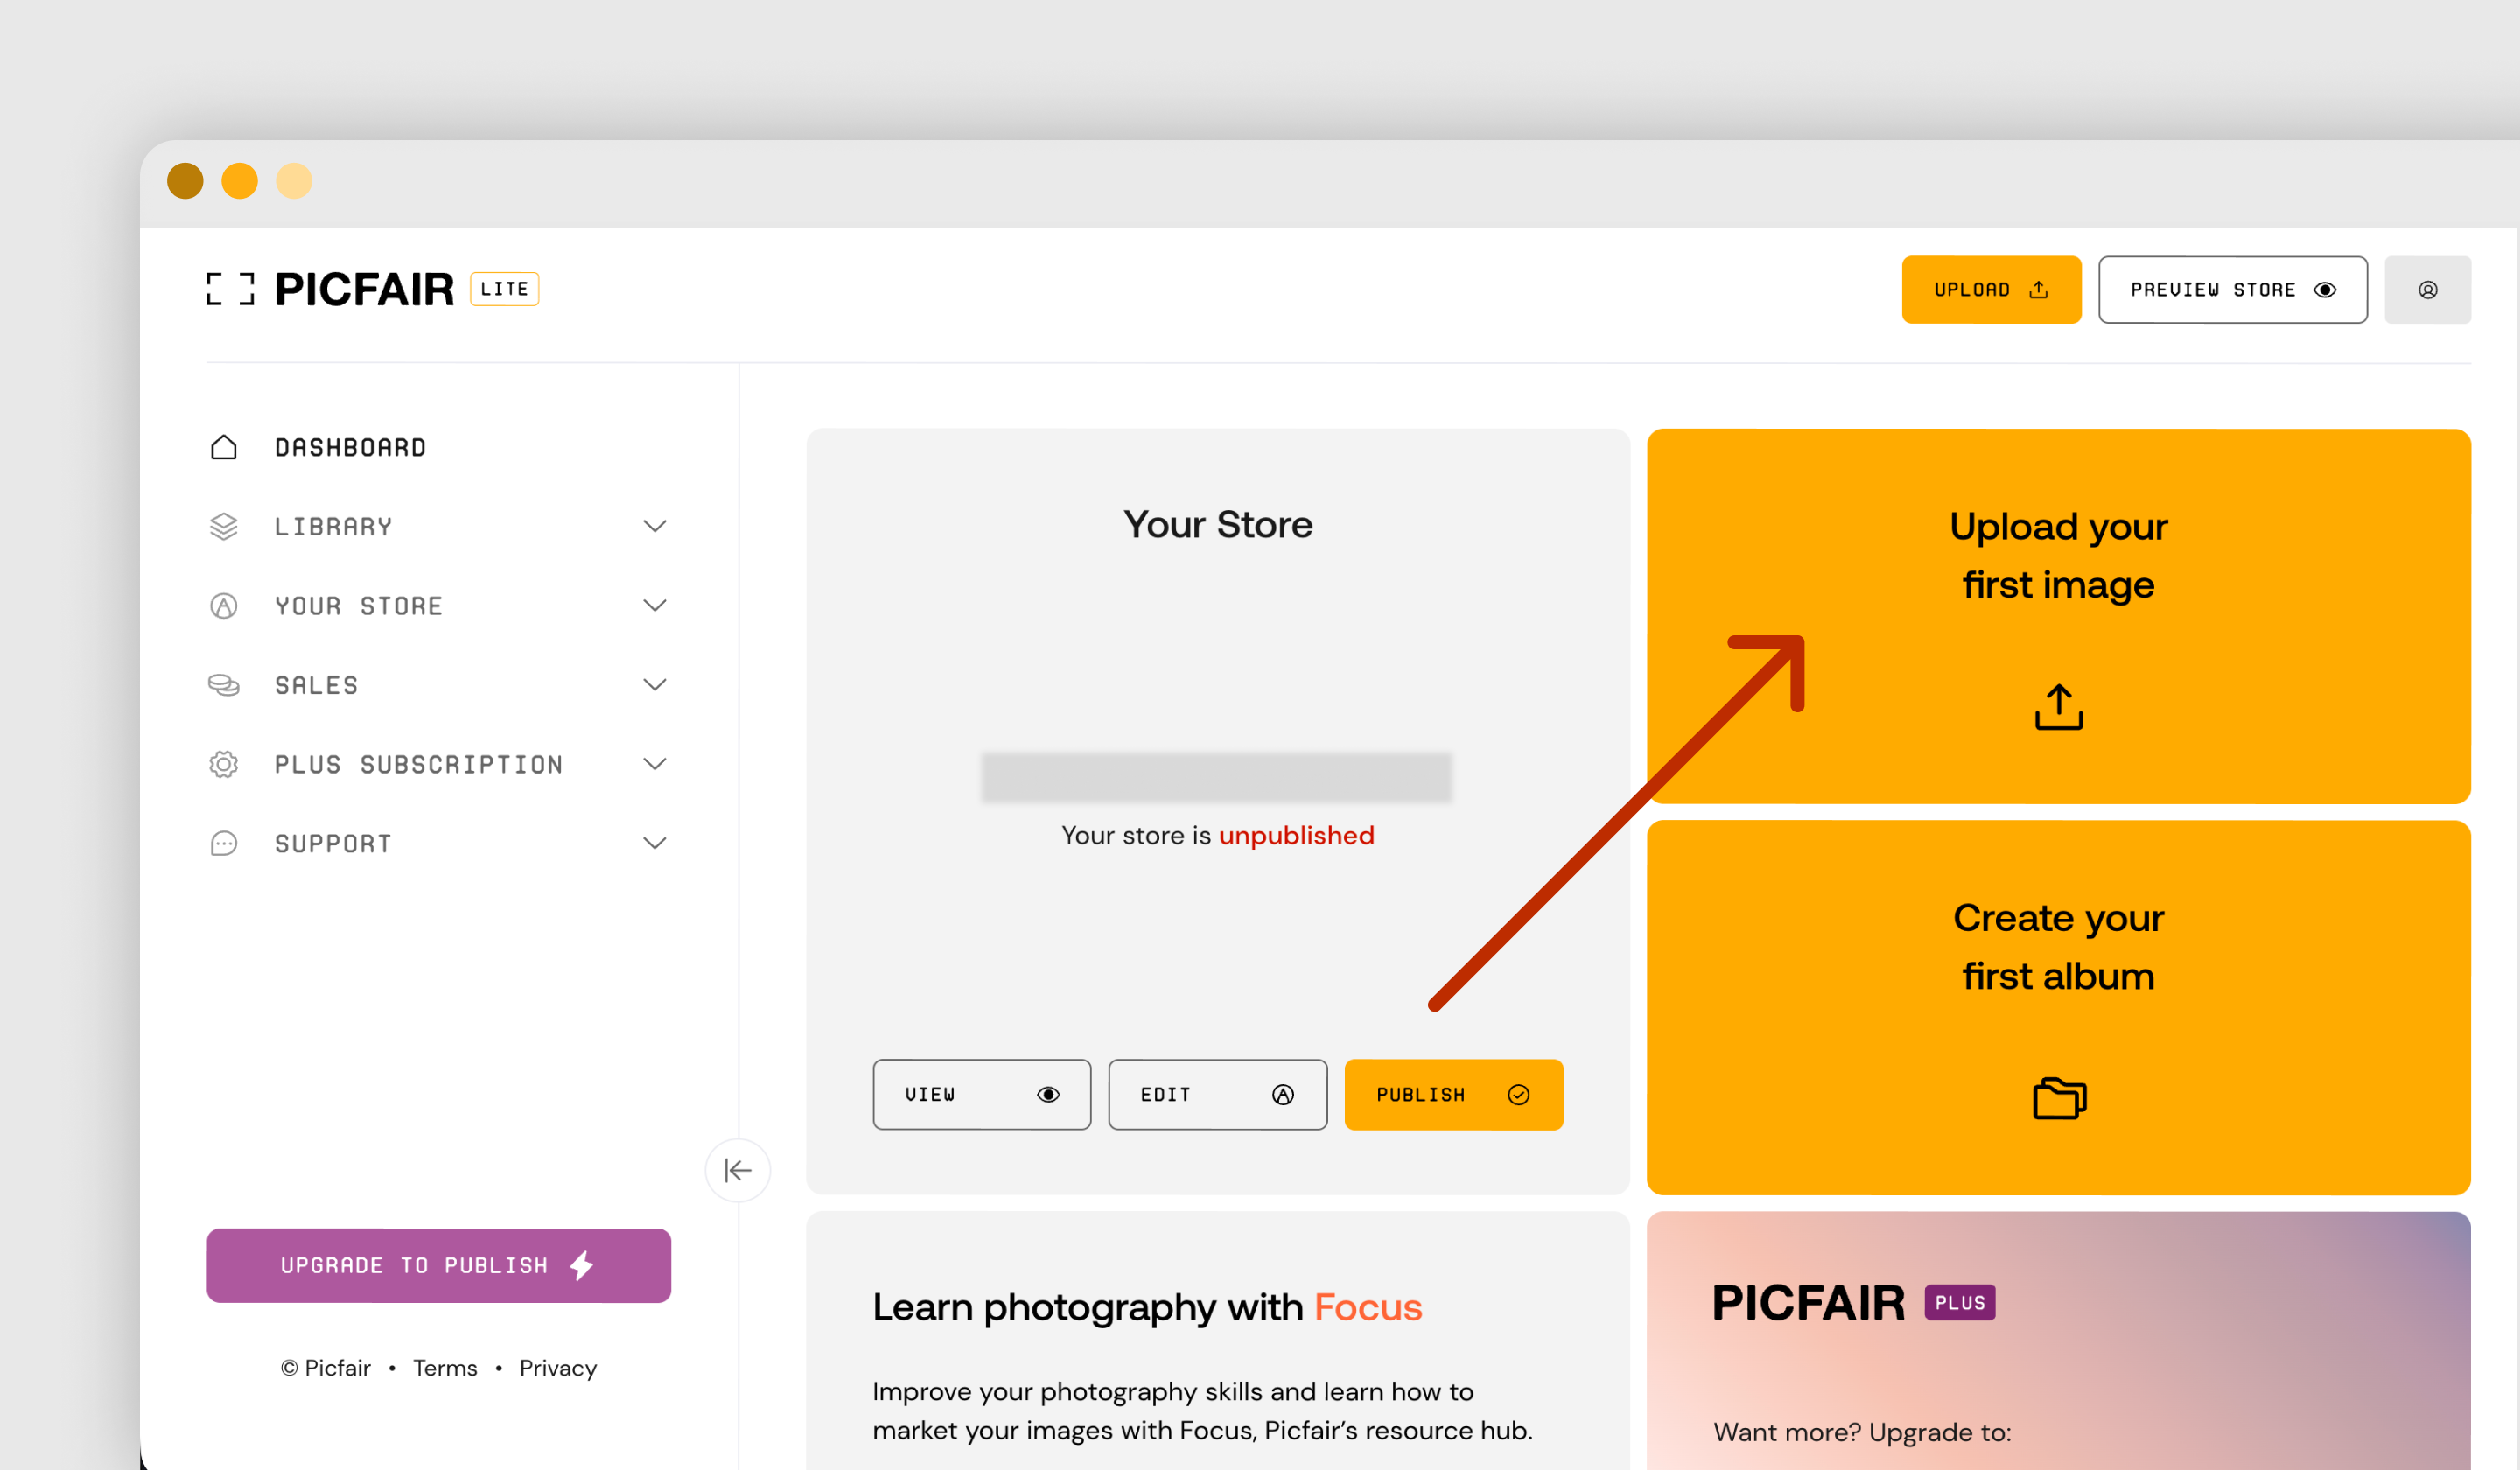The width and height of the screenshot is (2520, 1470).
Task: Click the 'Learn photography with' heading
Action: coord(1088,1307)
